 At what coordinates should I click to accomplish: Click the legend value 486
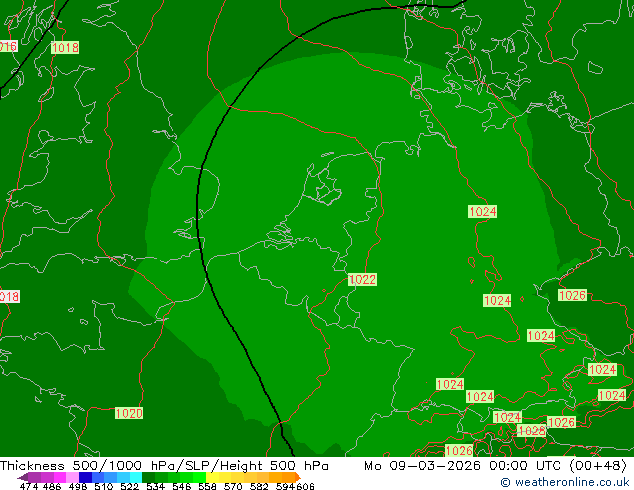pyautogui.click(x=52, y=486)
